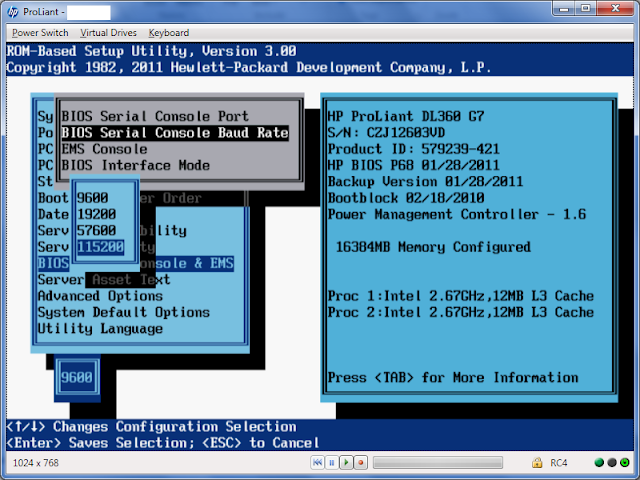Click the Proc 1 Intel 2.67GHz line
Image resolution: width=640 pixels, height=480 pixels.
click(460, 296)
